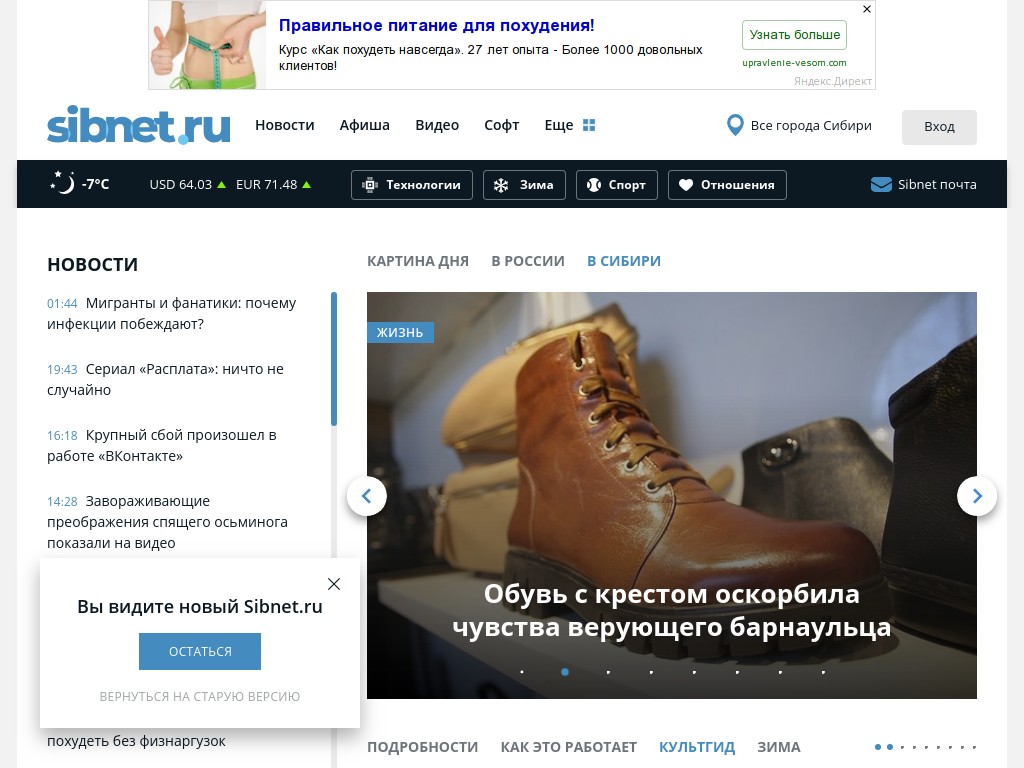Open news about sleeping octopus video
The image size is (1024, 768).
pyautogui.click(x=167, y=522)
